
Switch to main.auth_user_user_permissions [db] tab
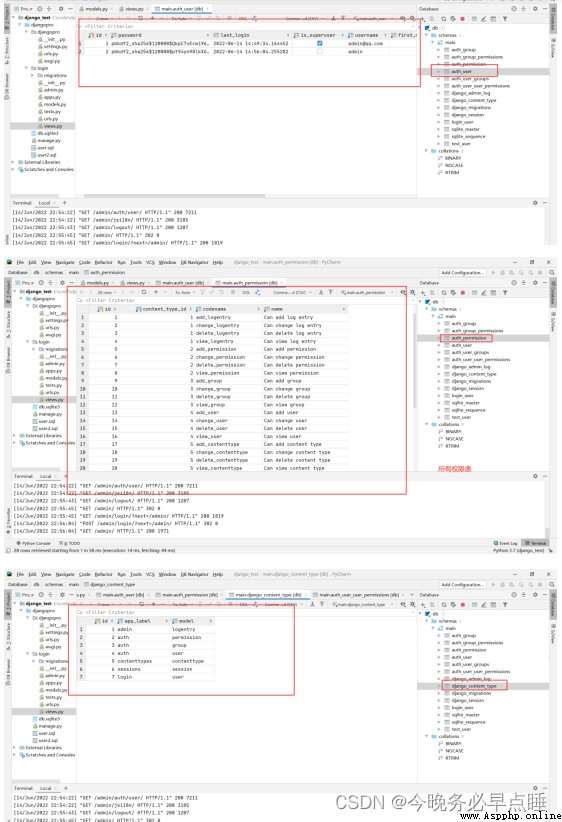pyautogui.click(x=359, y=595)
